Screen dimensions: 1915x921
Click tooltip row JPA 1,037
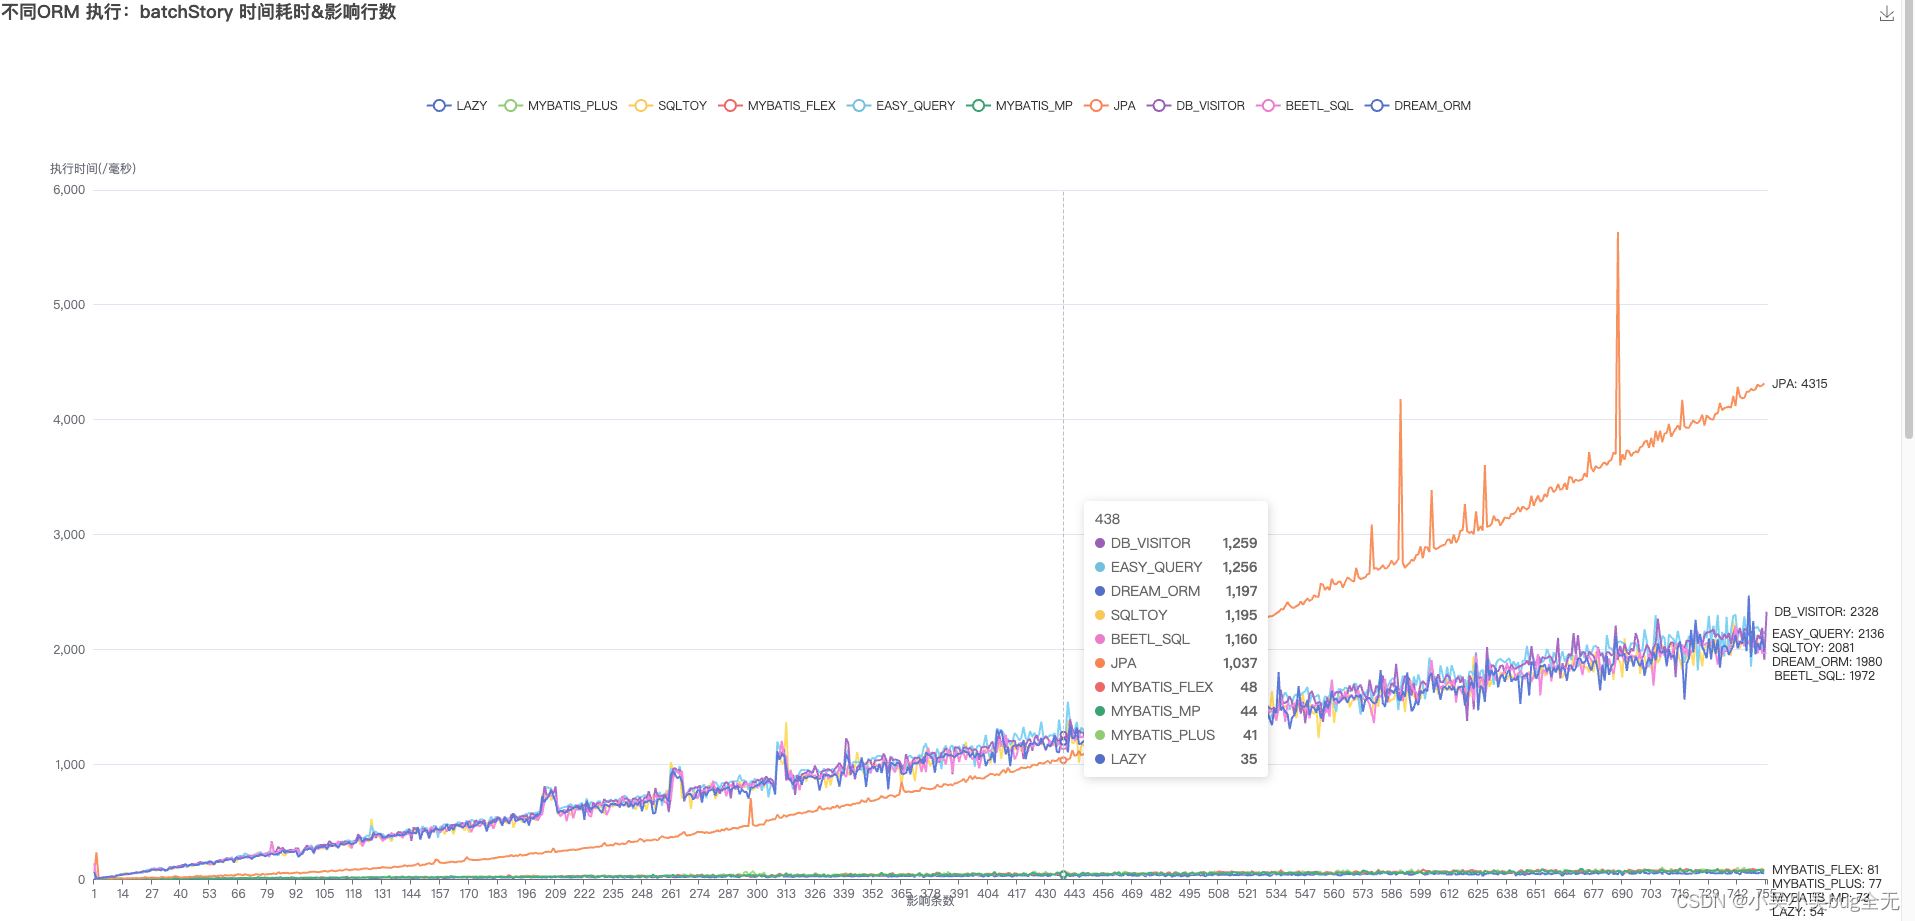1176,663
